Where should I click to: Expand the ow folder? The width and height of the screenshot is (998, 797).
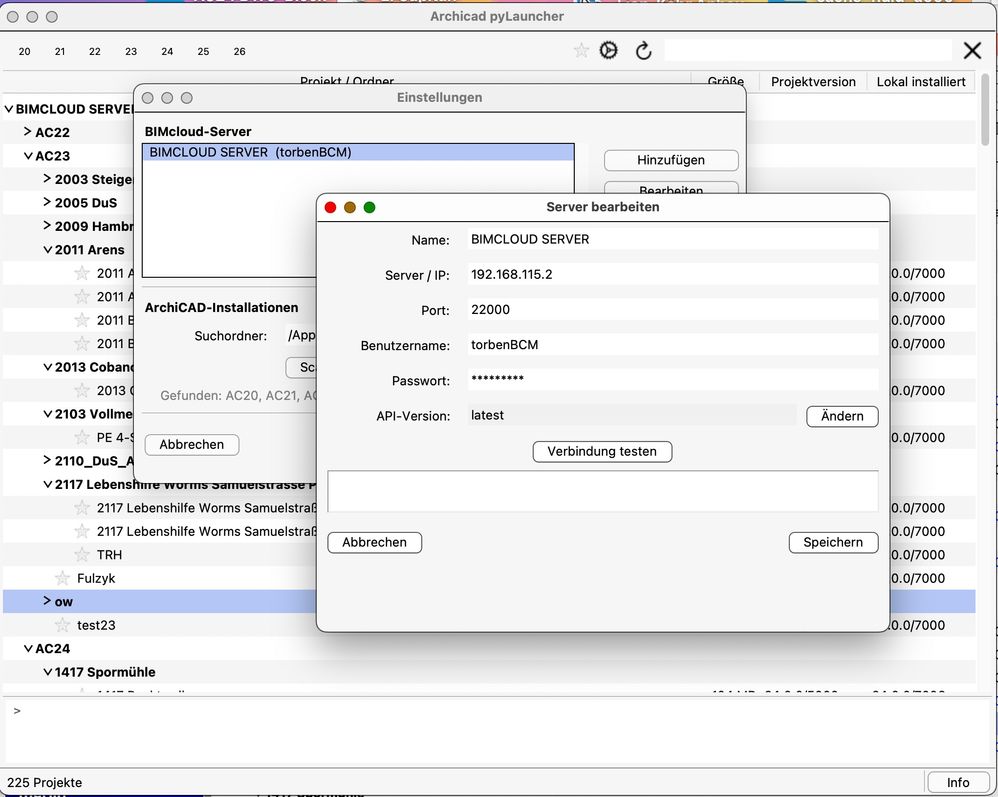click(47, 601)
